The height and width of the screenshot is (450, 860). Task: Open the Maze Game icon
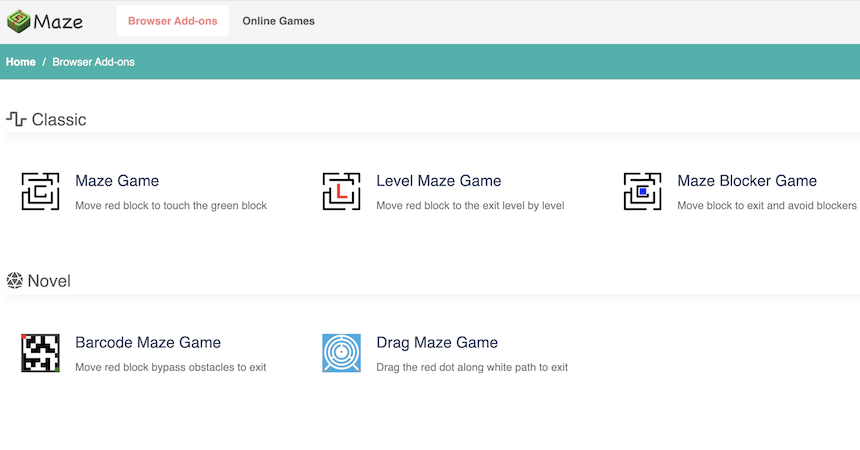pyautogui.click(x=41, y=191)
